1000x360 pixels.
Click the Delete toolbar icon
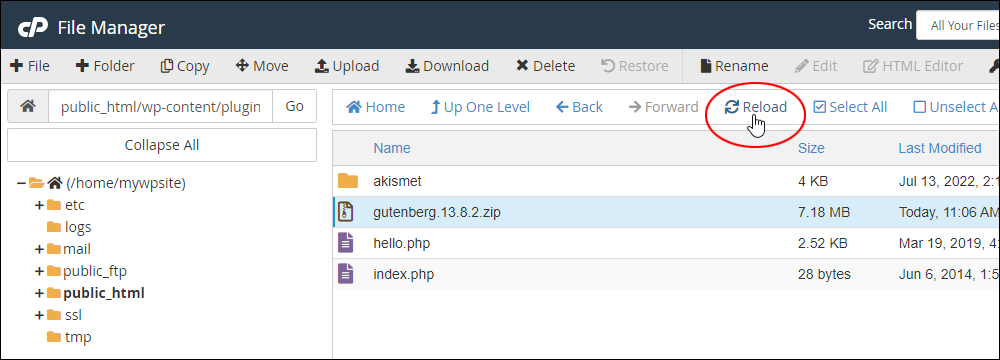(x=522, y=66)
